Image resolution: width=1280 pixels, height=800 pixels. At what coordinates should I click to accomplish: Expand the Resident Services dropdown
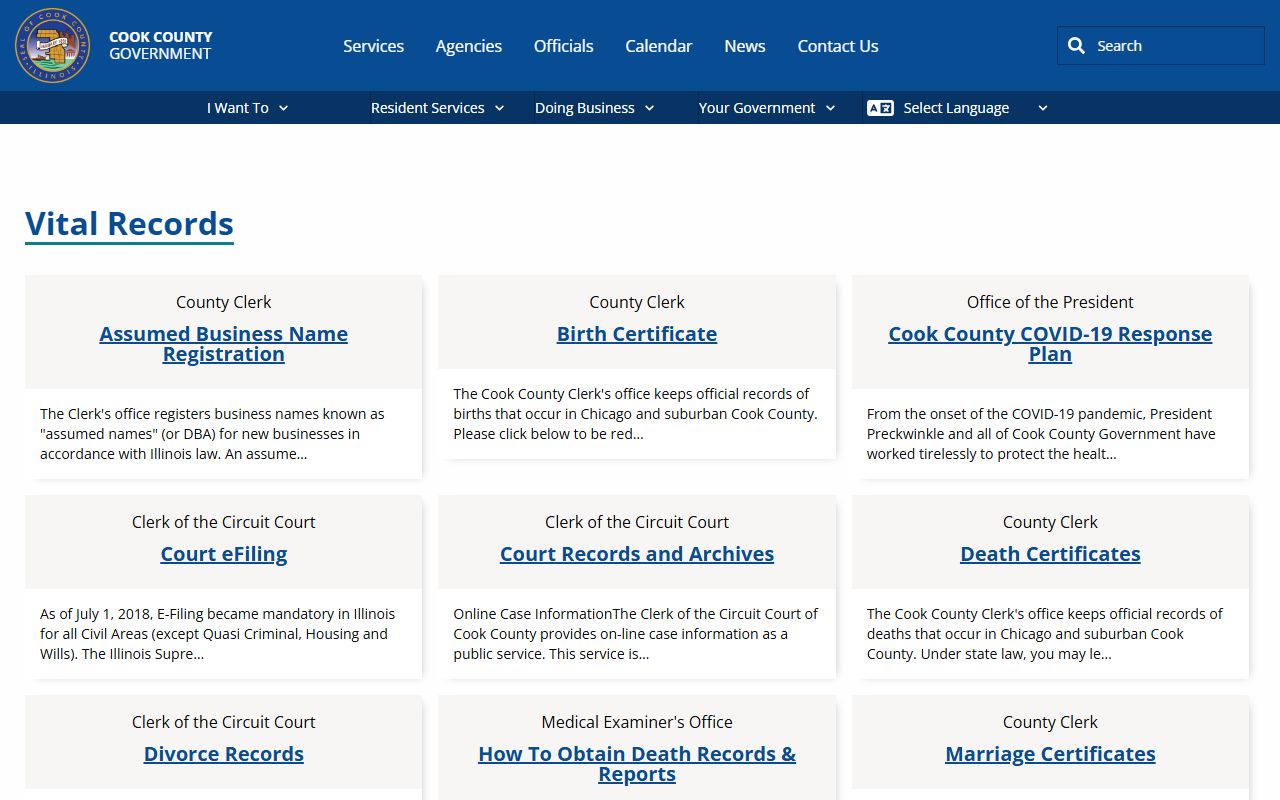(x=437, y=108)
